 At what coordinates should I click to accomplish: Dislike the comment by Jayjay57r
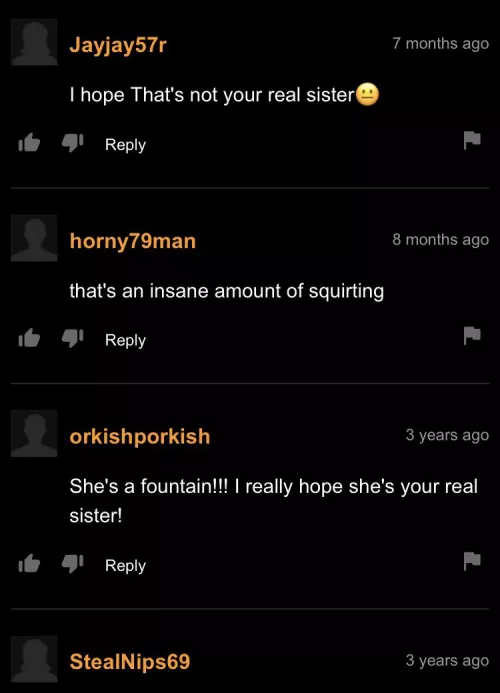point(72,143)
